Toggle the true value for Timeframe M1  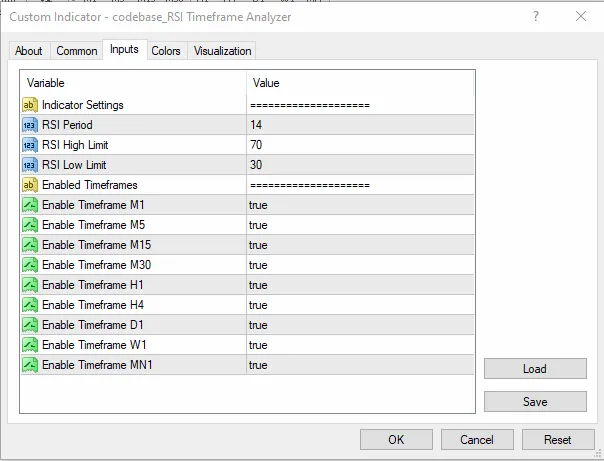(258, 205)
